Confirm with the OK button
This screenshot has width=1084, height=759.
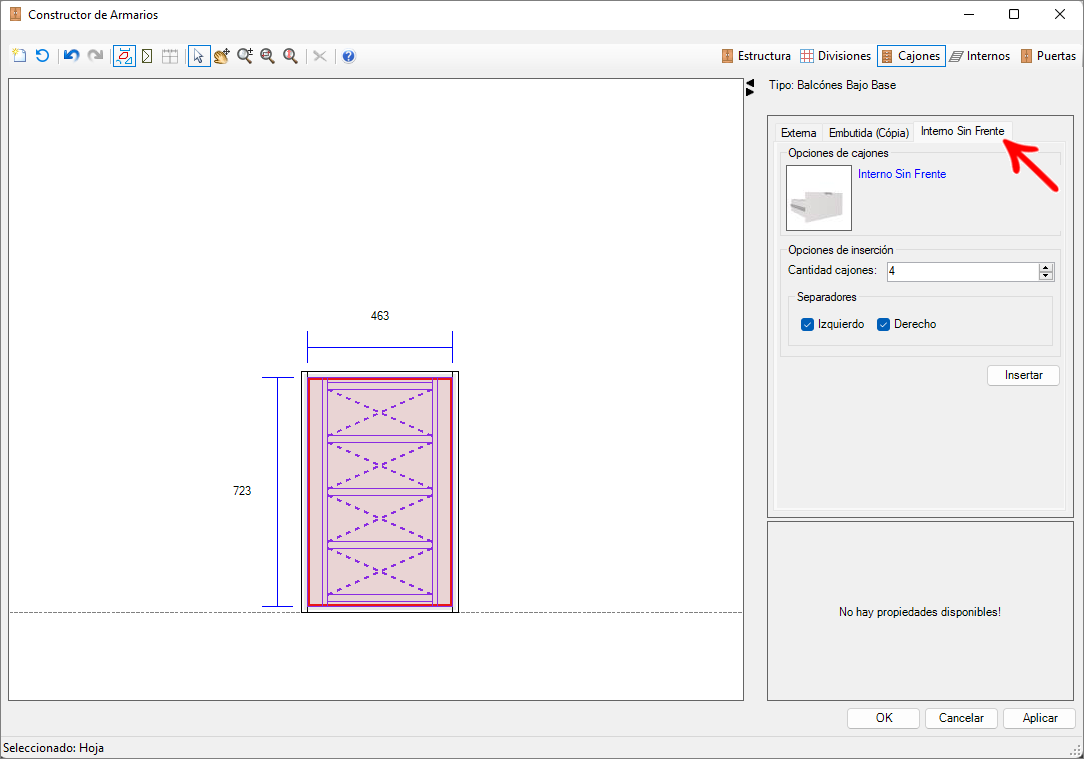point(884,718)
